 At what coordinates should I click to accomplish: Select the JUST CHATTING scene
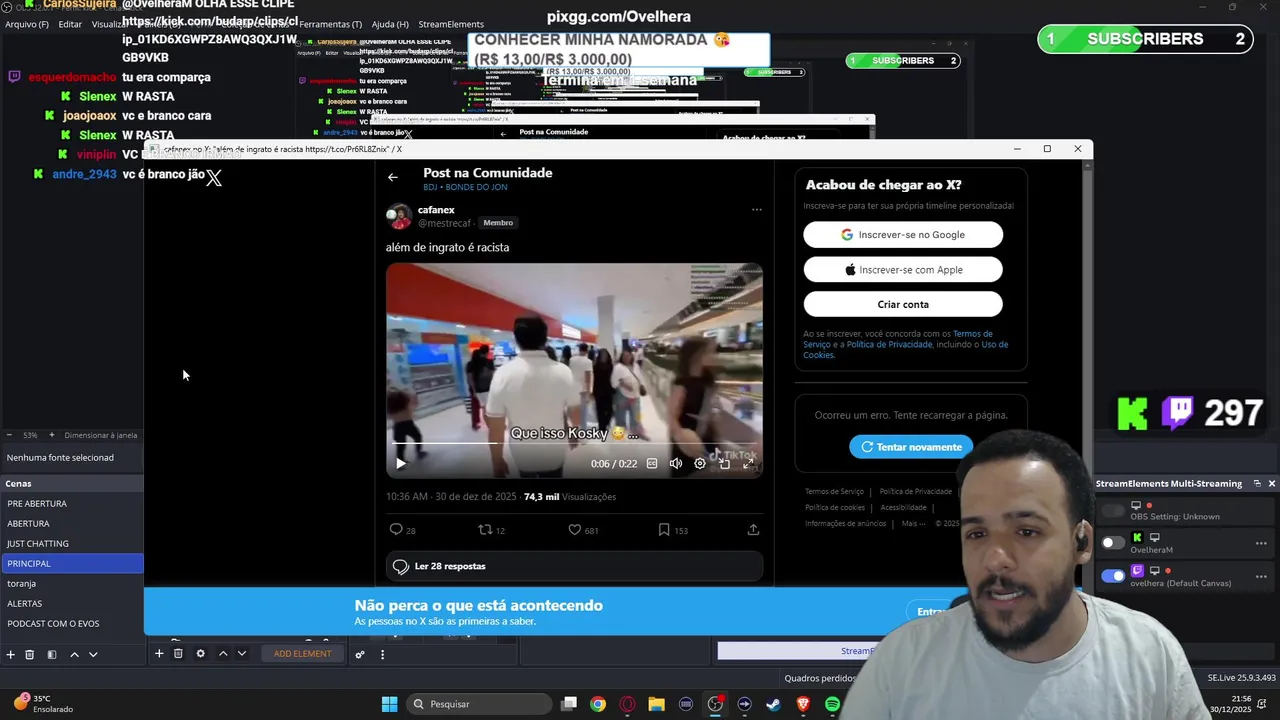[x=72, y=544]
